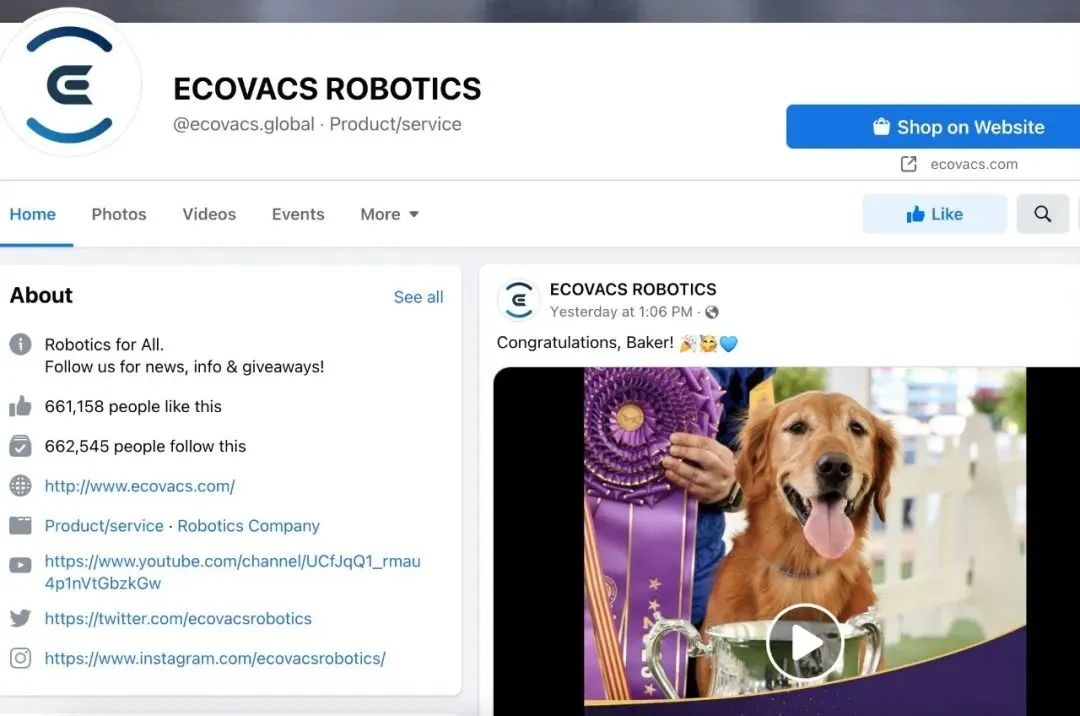Play the golden retriever video
Screen dimensions: 1080x716
[804, 642]
